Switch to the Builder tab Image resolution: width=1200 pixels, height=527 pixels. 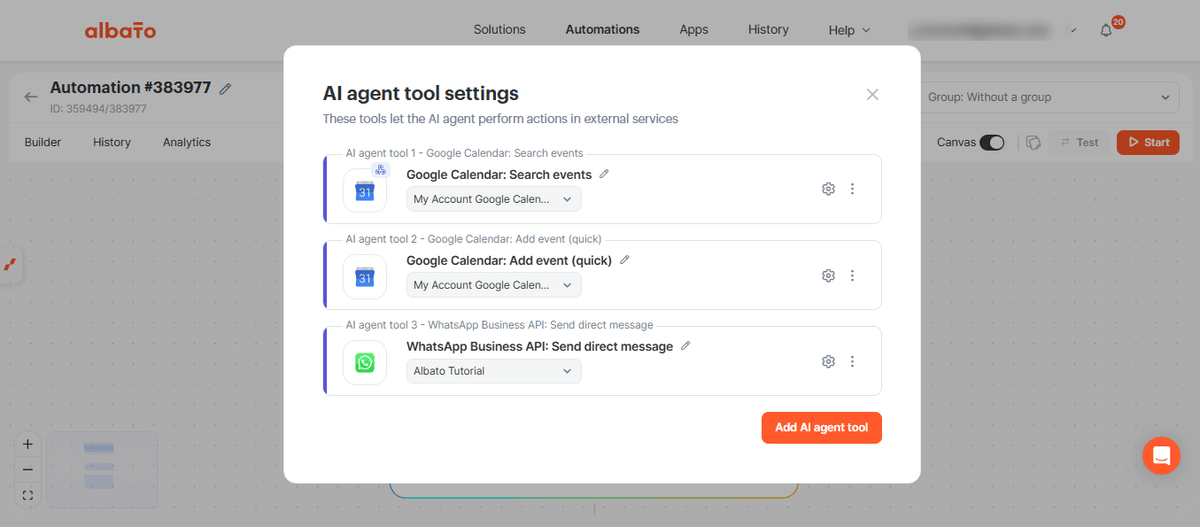click(x=43, y=142)
